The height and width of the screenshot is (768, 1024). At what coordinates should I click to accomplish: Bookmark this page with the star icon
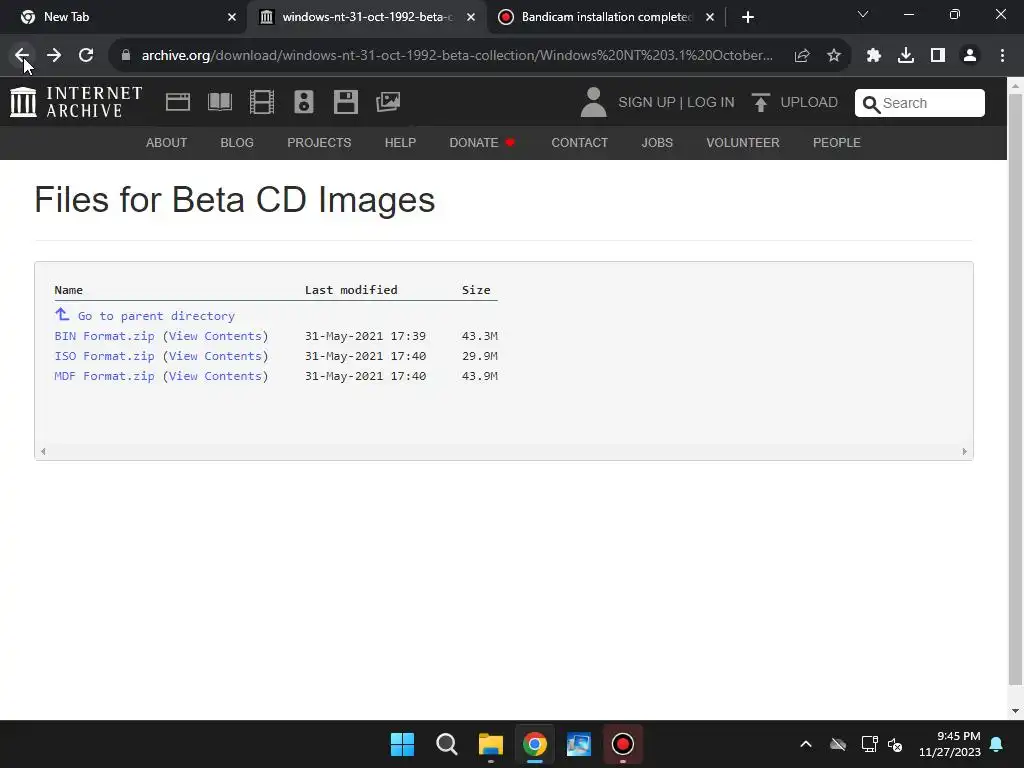tap(834, 56)
